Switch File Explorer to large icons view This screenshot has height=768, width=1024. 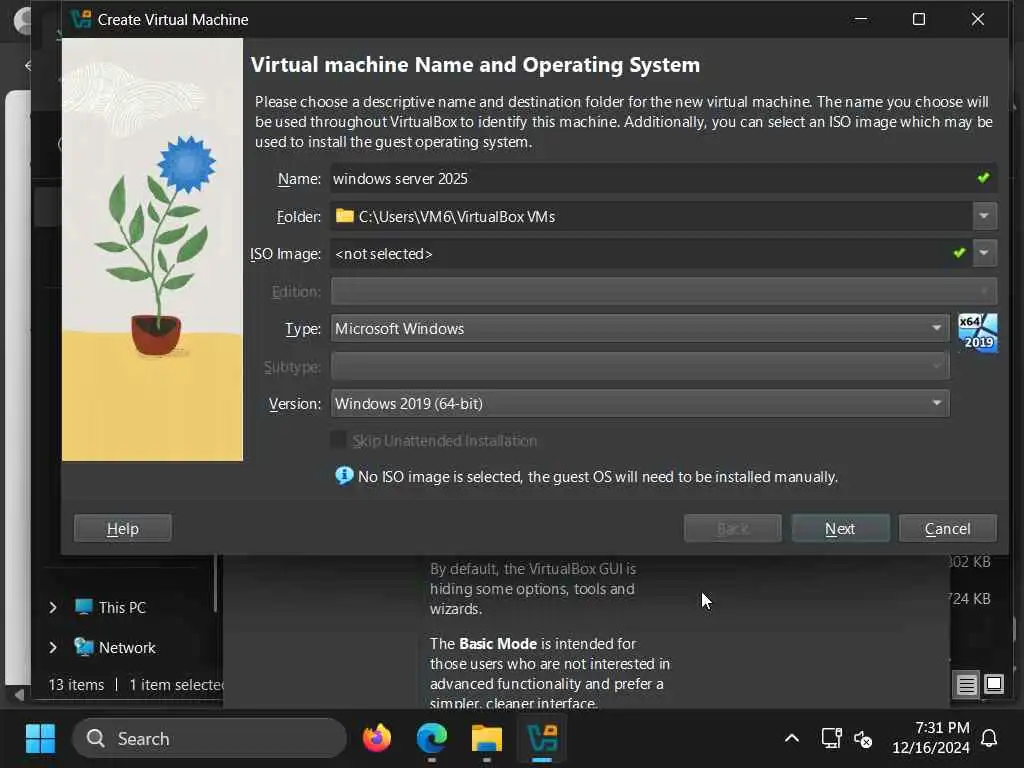click(994, 684)
